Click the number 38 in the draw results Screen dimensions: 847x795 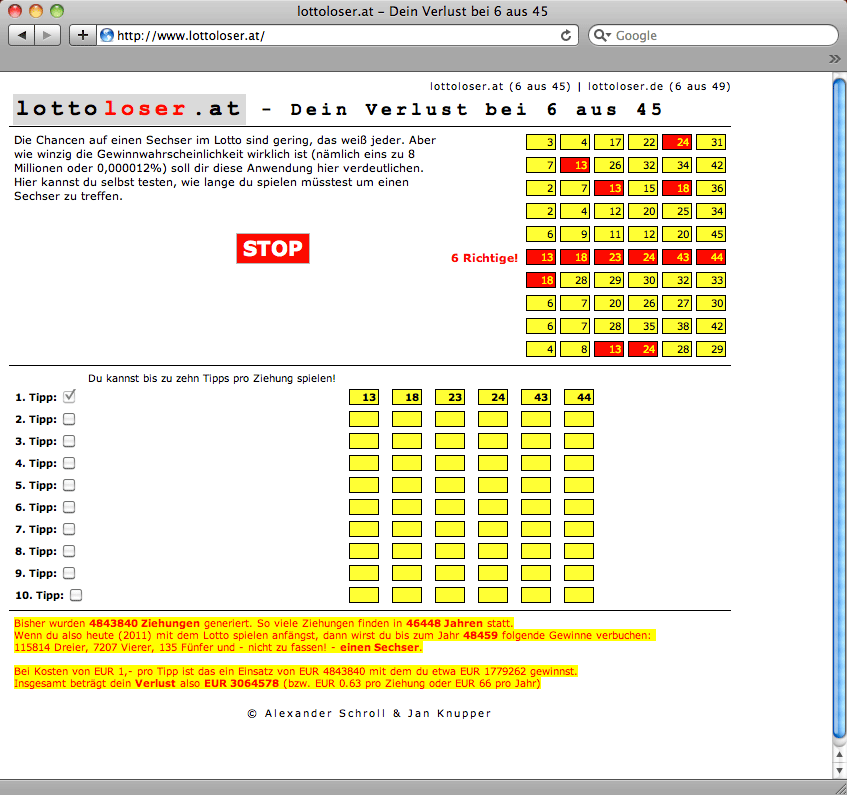[677, 326]
